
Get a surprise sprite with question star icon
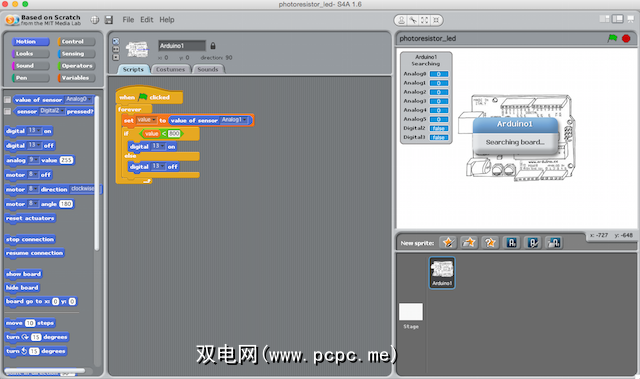490,243
